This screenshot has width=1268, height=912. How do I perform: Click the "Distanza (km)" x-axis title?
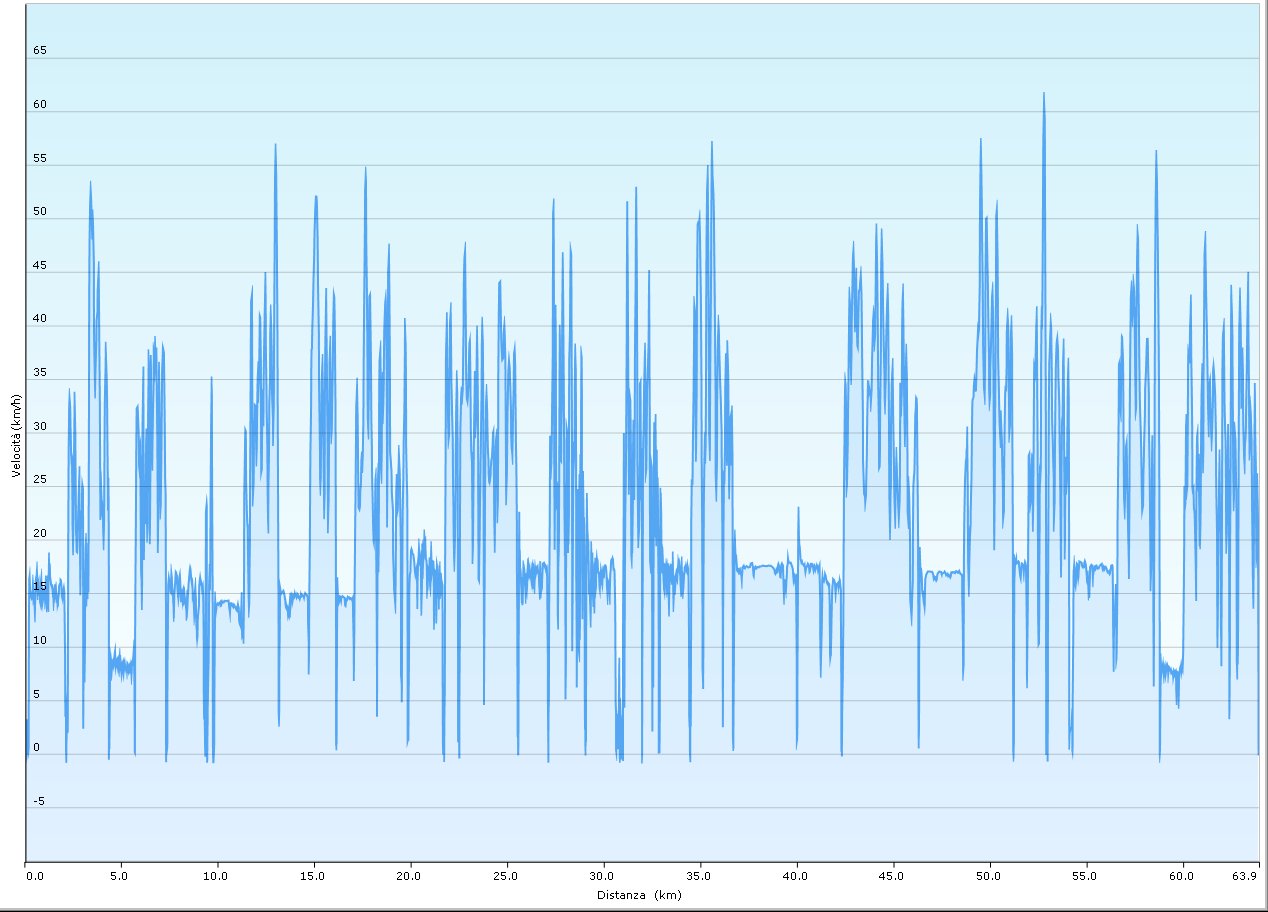click(x=638, y=895)
